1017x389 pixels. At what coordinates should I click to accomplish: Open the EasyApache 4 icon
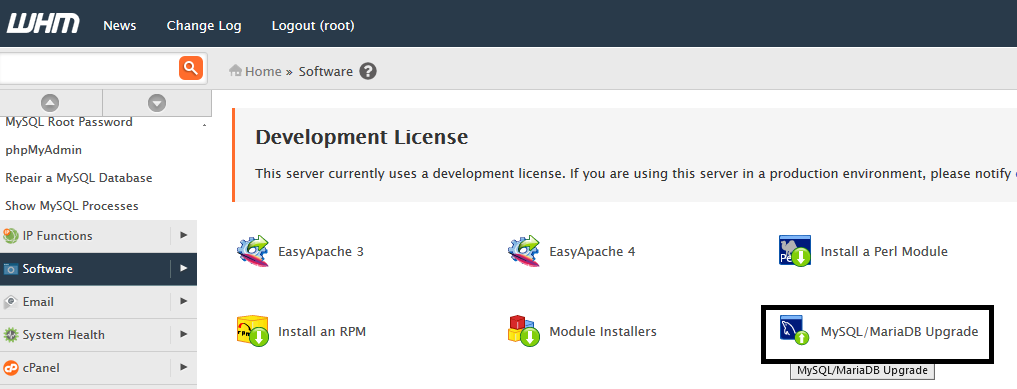pyautogui.click(x=524, y=251)
